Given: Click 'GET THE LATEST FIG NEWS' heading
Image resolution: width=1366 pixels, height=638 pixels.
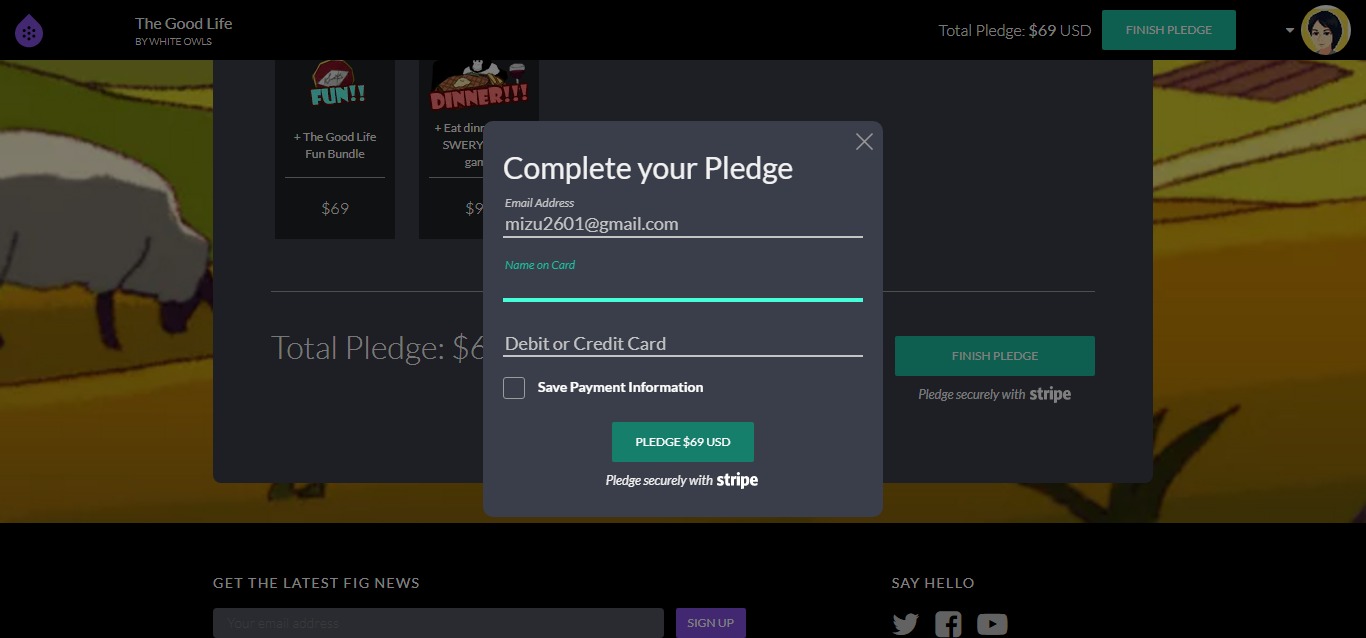Looking at the screenshot, I should point(316,583).
